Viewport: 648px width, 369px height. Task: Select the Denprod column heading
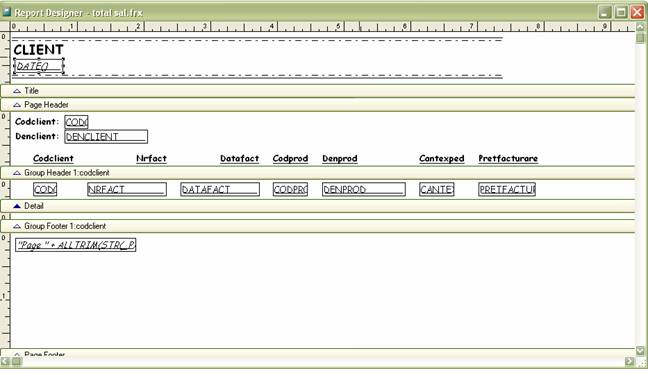(340, 159)
